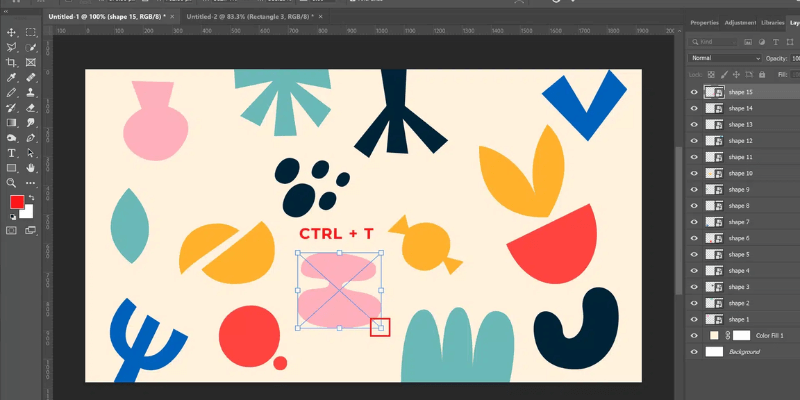Click the bottom-right transform handle on canvas
Viewport: 800px width, 400px height.
(379, 326)
